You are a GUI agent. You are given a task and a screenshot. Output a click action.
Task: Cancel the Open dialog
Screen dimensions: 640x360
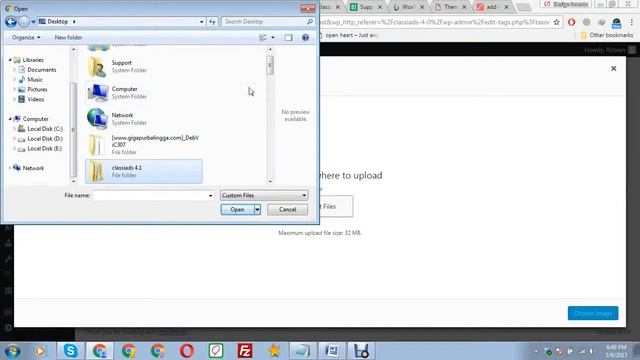pos(287,209)
